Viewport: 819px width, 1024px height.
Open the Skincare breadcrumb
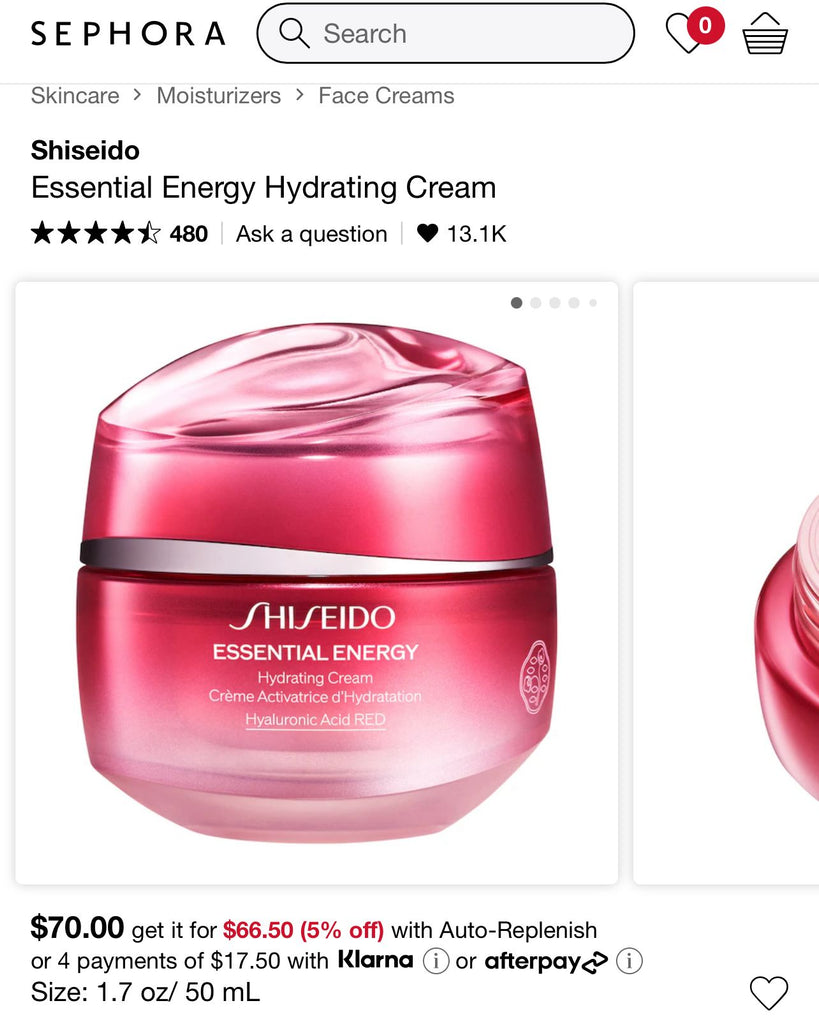pyautogui.click(x=75, y=96)
